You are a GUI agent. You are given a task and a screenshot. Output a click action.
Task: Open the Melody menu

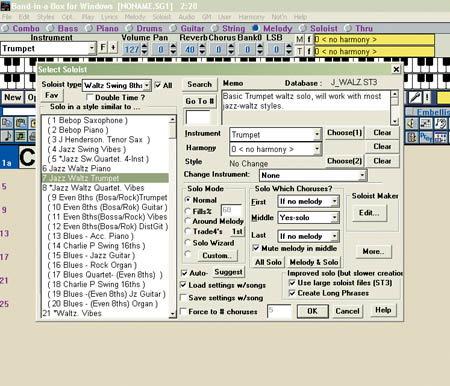click(135, 17)
